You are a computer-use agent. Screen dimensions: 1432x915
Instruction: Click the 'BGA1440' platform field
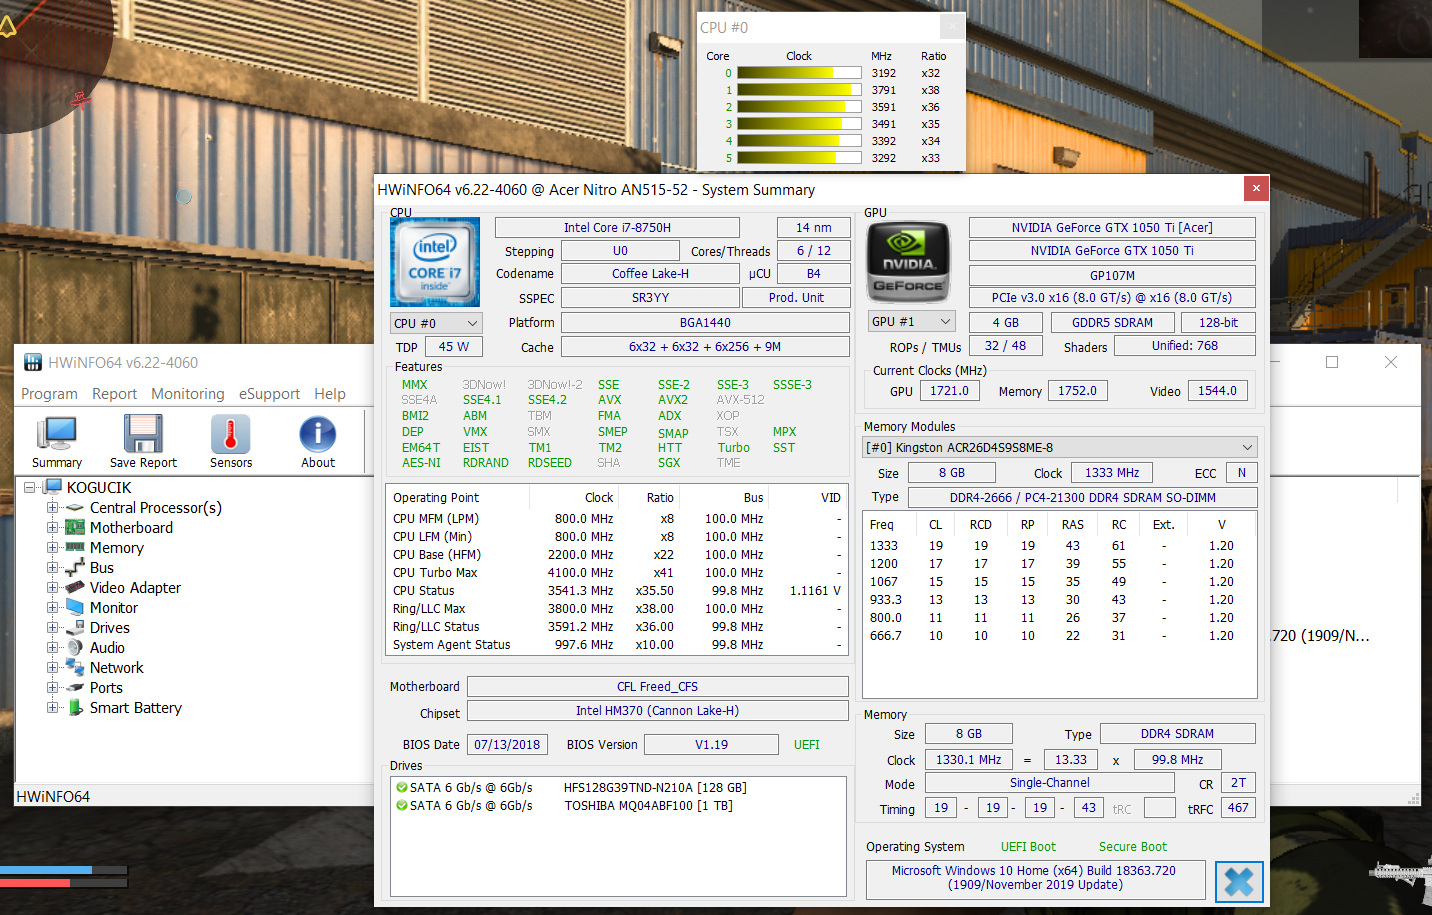(x=705, y=322)
